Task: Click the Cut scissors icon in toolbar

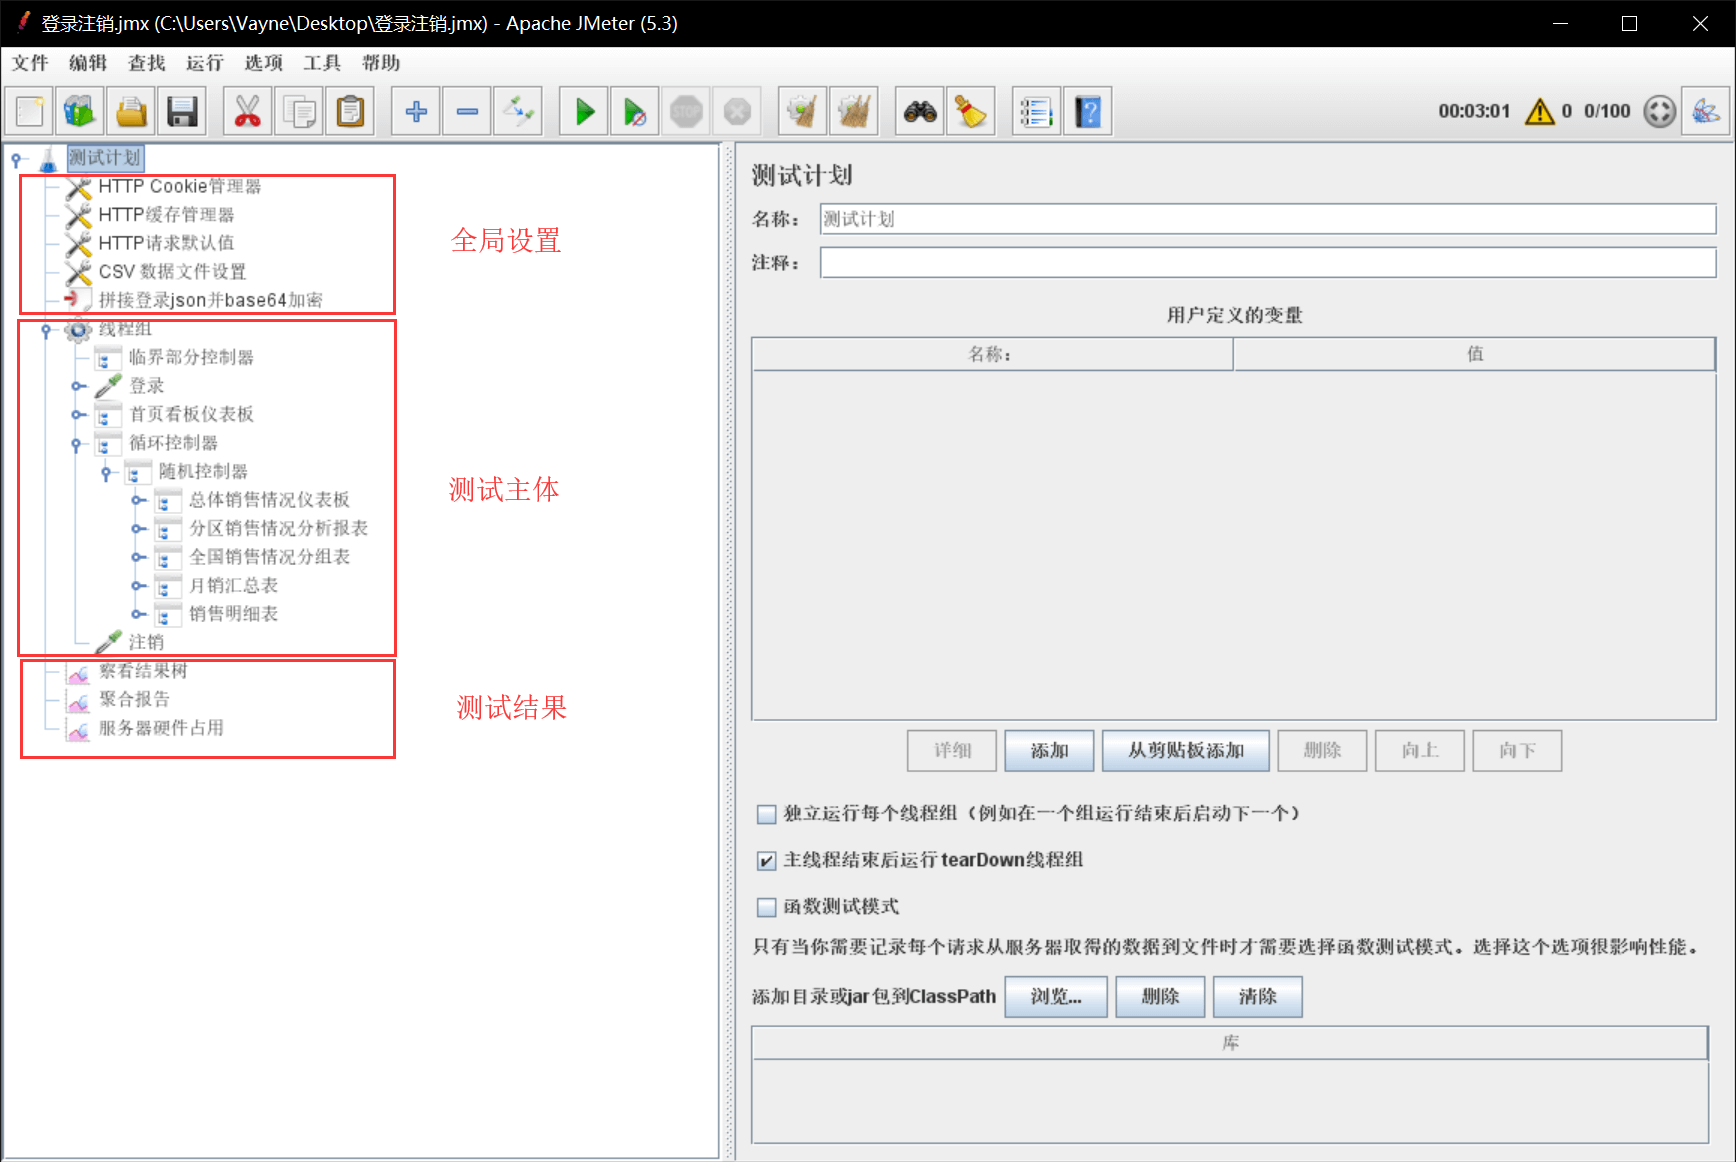Action: (x=247, y=111)
